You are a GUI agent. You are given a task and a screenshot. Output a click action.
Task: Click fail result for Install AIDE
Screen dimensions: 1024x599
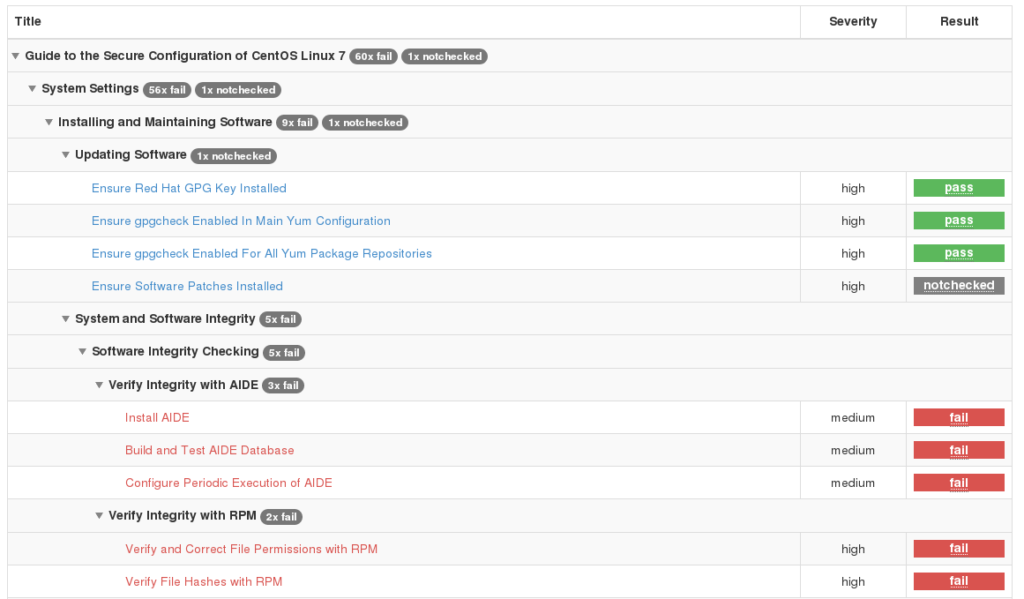point(958,417)
